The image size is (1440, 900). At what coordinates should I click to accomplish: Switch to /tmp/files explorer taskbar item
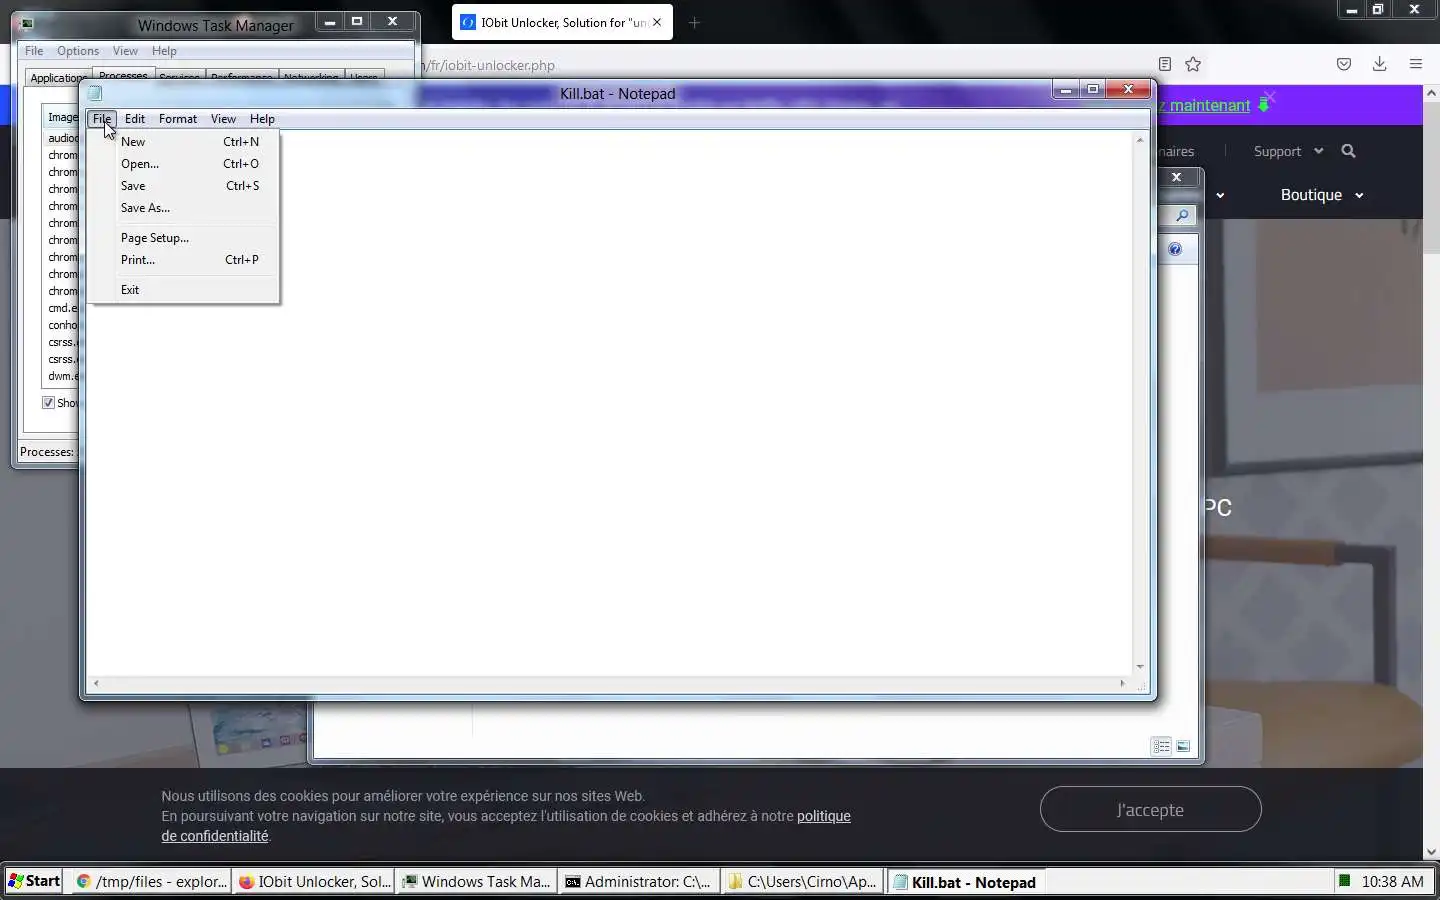(150, 881)
